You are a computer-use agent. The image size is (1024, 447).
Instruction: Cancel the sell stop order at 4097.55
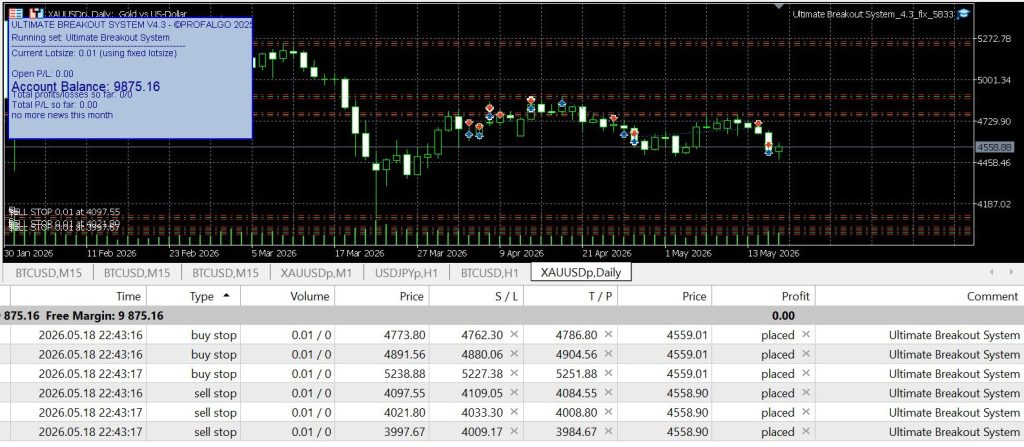(x=805, y=393)
